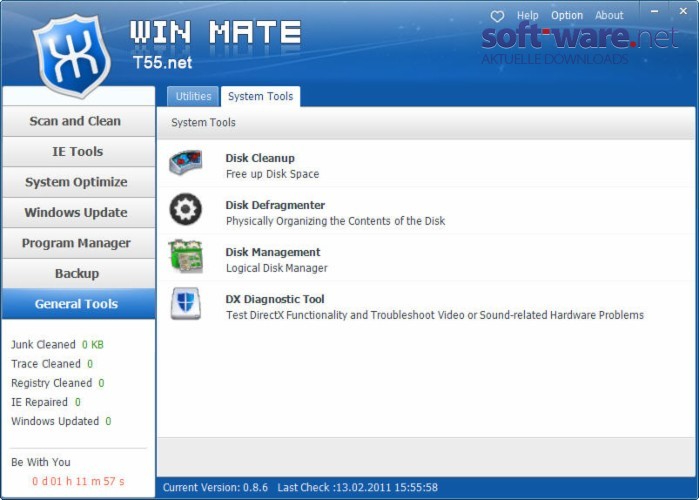Select the System Tools tab
699x500 pixels.
click(x=260, y=96)
